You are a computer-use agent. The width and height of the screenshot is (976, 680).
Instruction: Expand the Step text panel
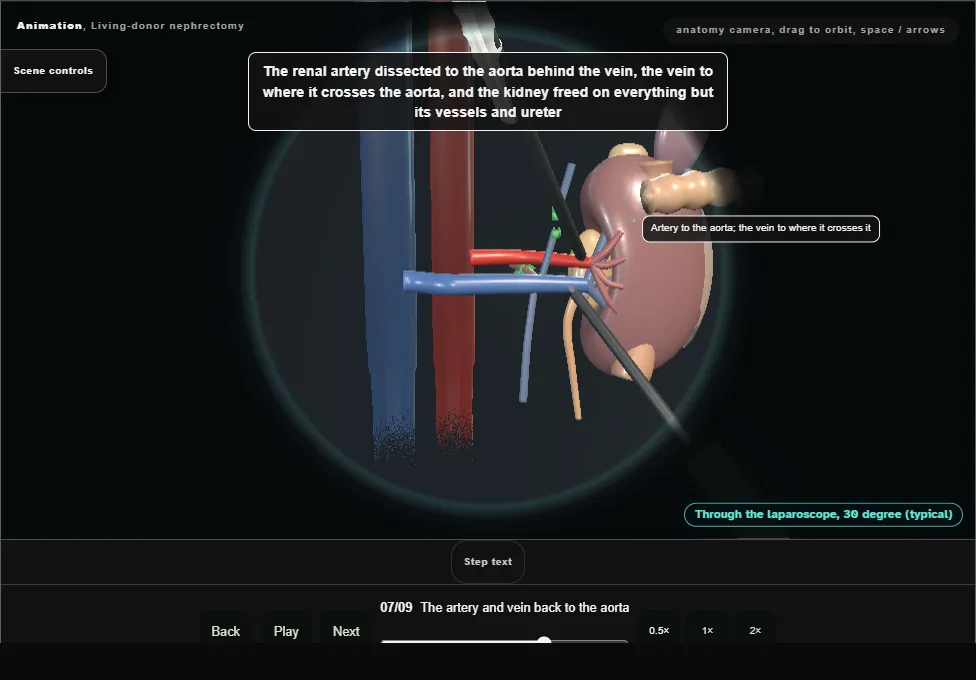pyautogui.click(x=487, y=562)
